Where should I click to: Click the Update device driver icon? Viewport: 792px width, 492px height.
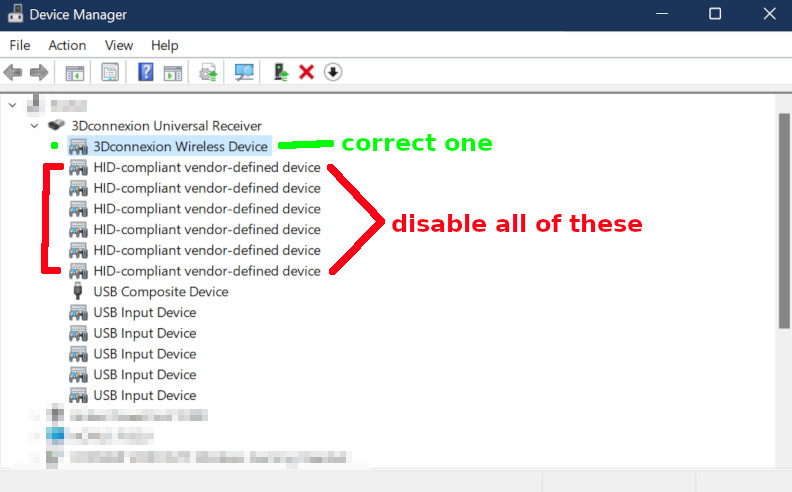coord(208,72)
